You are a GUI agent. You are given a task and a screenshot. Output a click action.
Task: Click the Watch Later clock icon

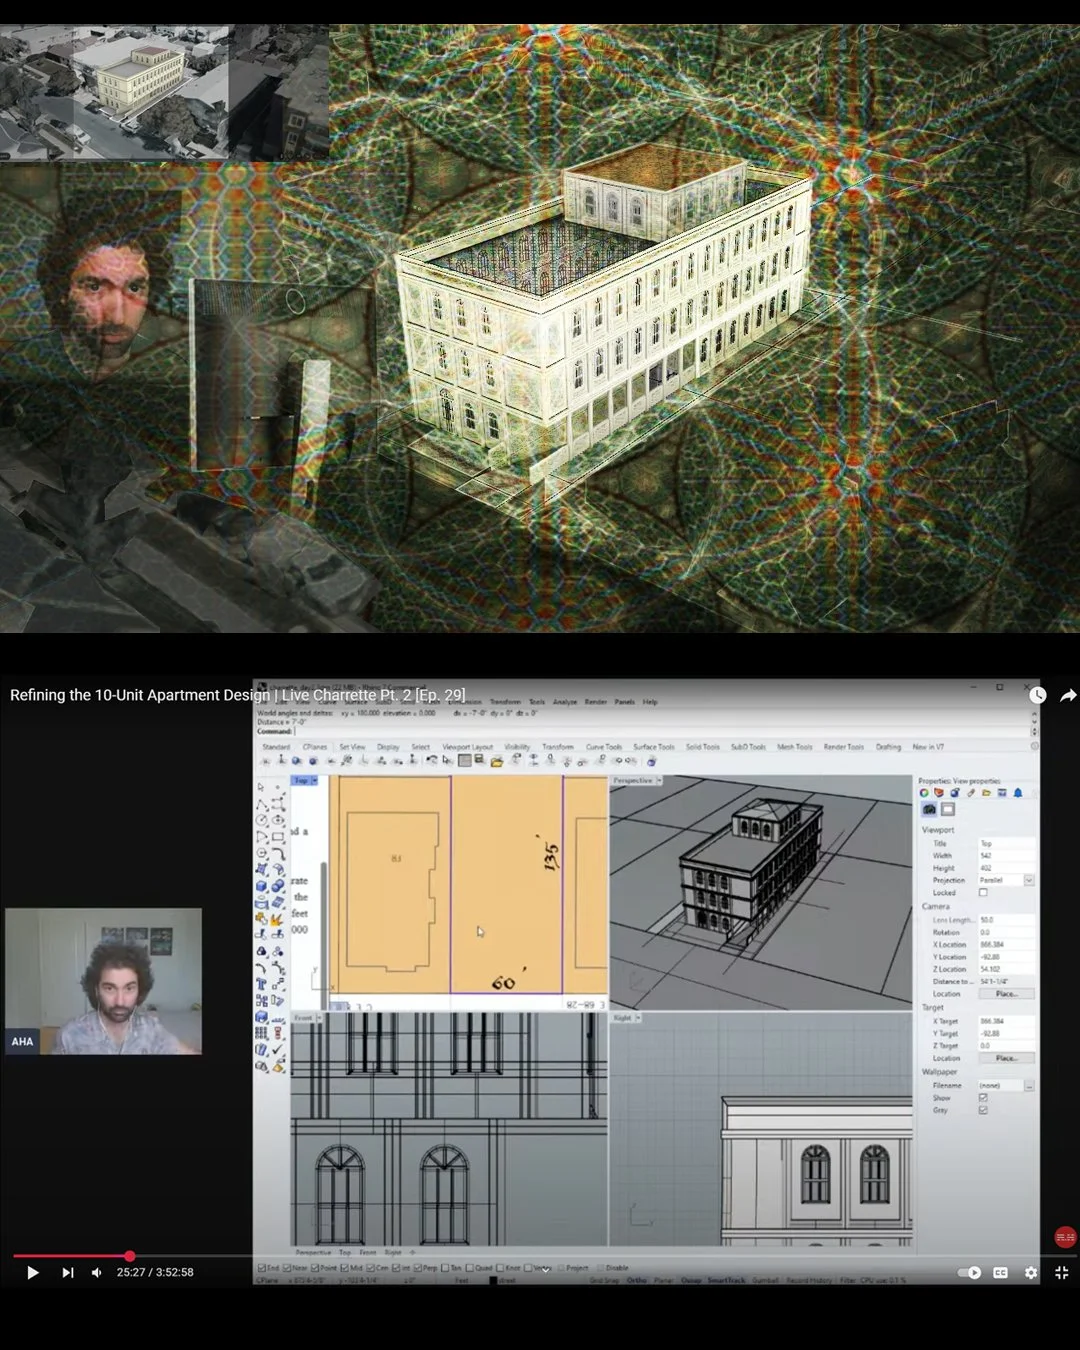[1038, 695]
